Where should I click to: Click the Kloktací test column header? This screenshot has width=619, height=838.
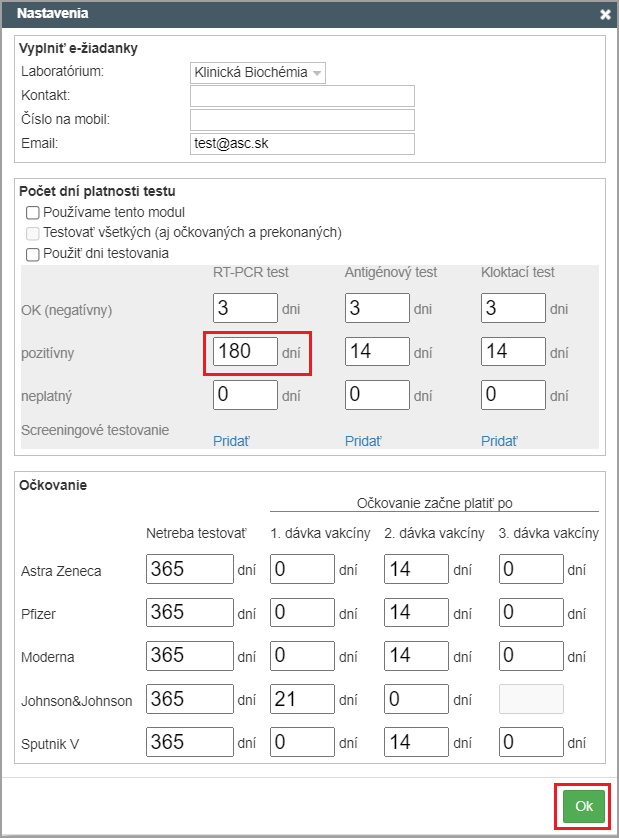(518, 273)
